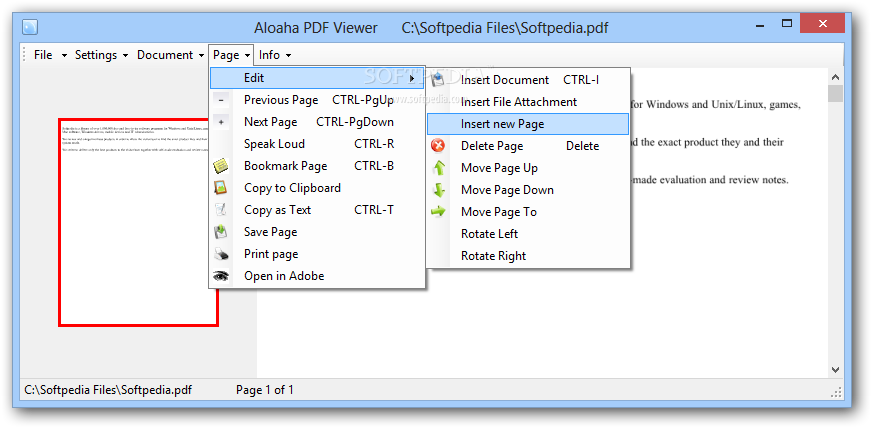The image size is (872, 428).
Task: Select Previous Page menu entry
Action: coord(317,100)
